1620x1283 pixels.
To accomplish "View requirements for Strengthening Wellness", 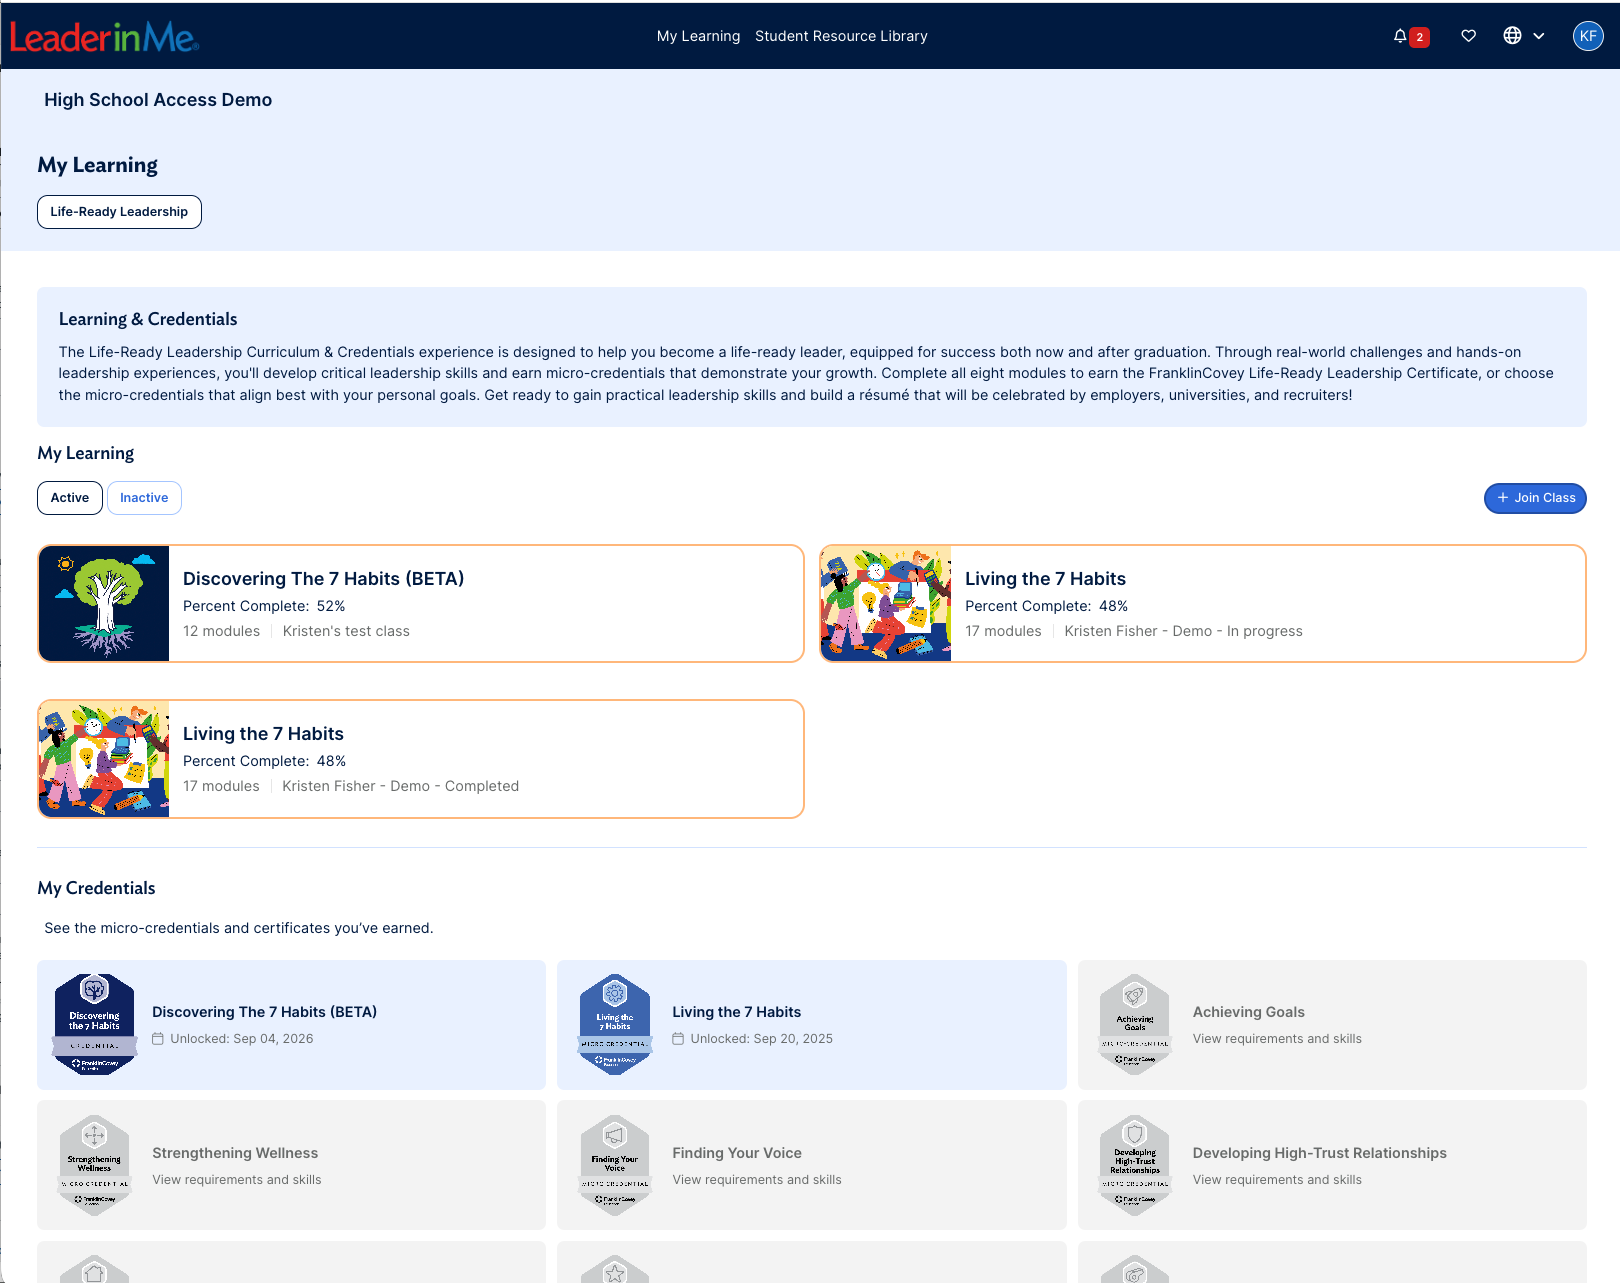I will tap(237, 1180).
